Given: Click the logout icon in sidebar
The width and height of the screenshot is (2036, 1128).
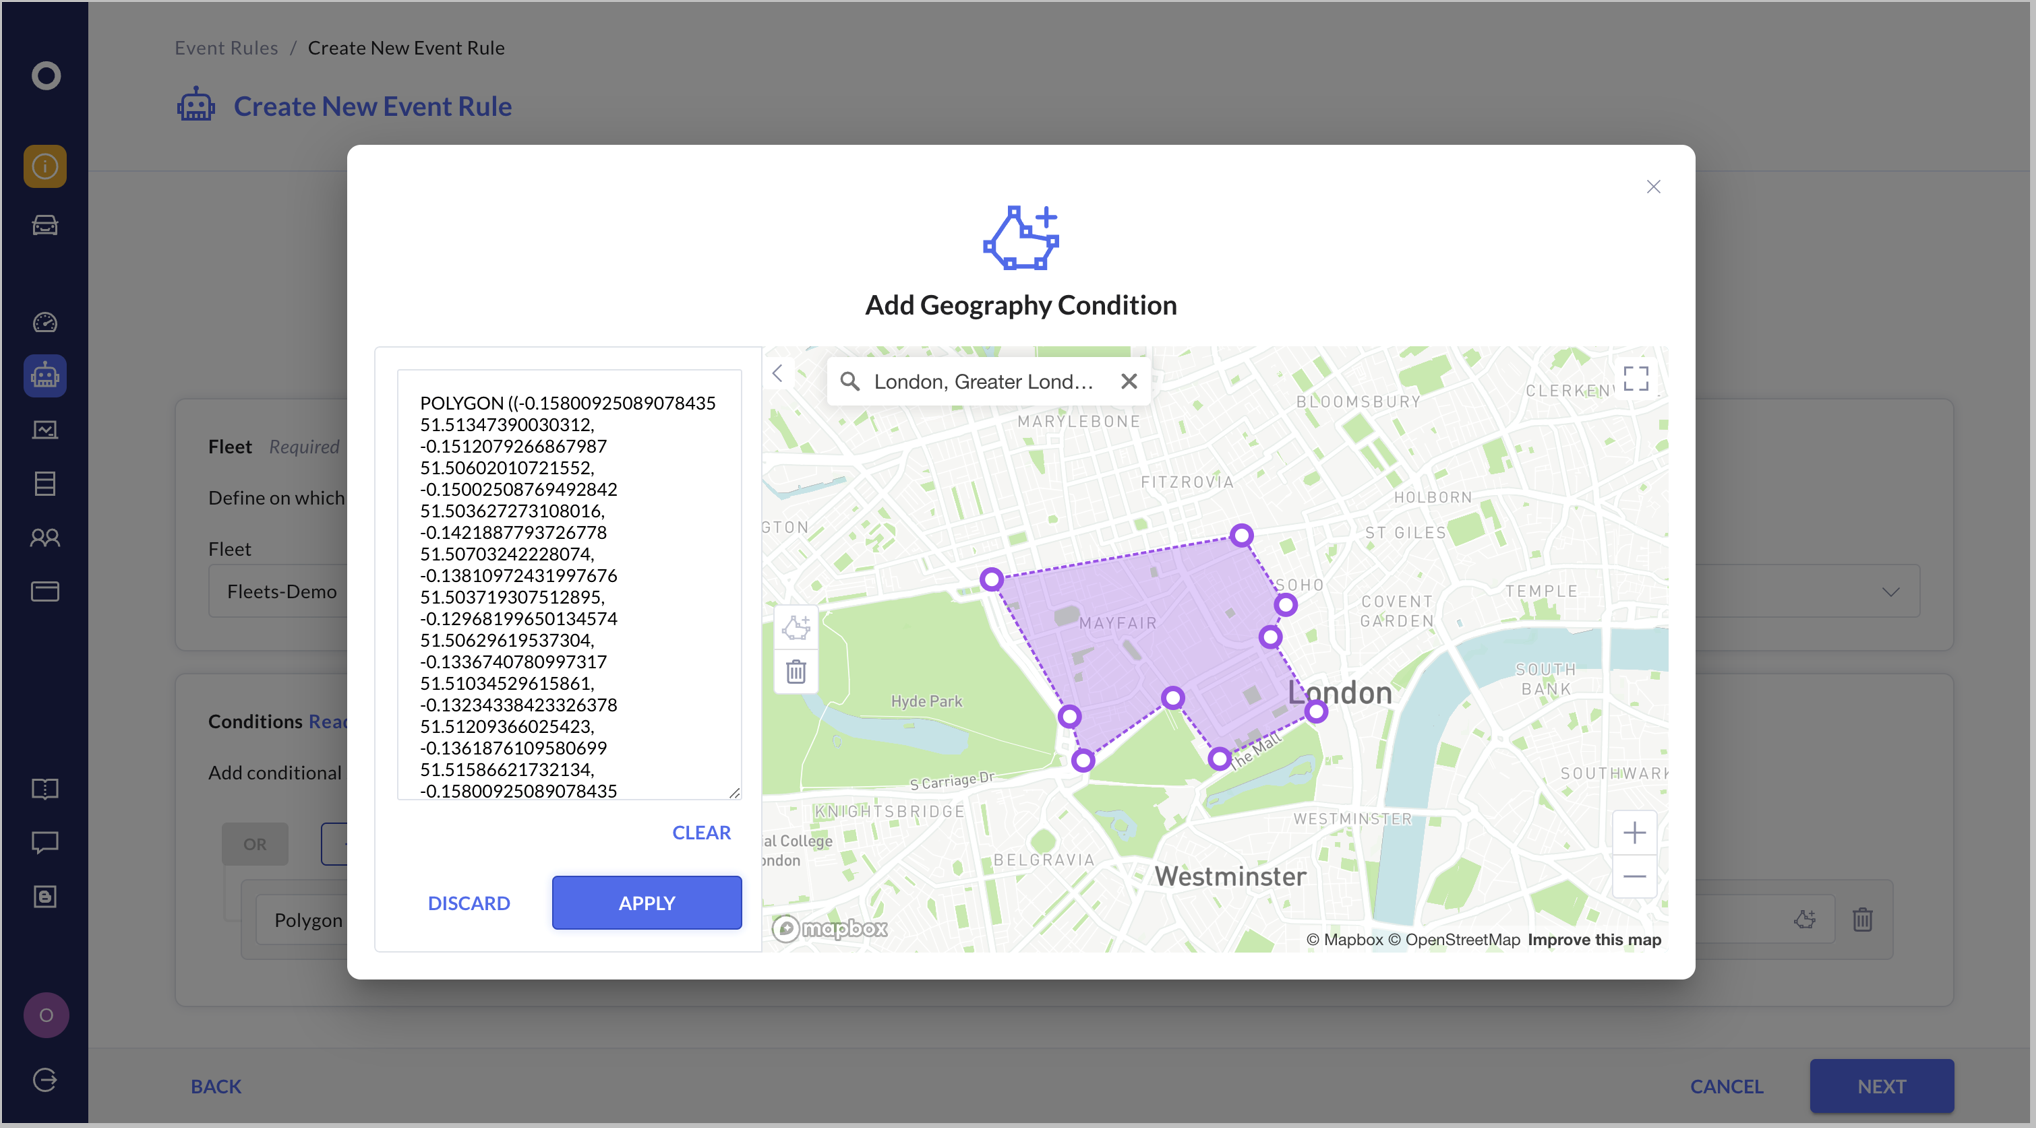Looking at the screenshot, I should tap(45, 1080).
